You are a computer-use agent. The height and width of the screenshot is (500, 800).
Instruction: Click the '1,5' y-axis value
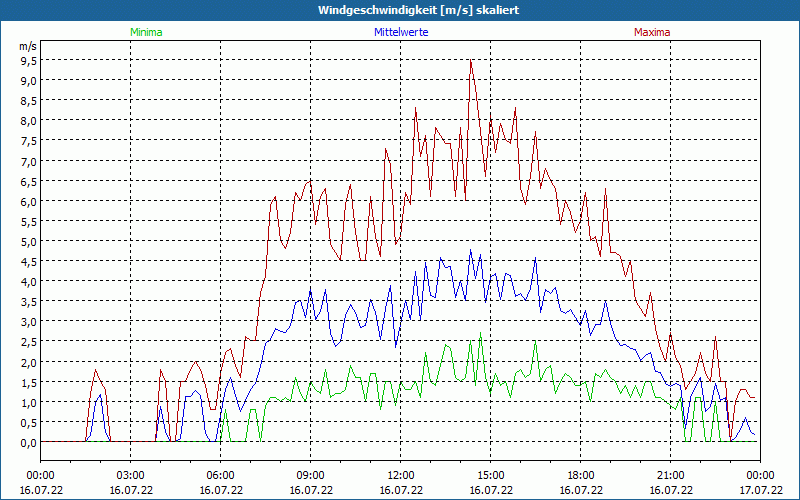coord(29,382)
